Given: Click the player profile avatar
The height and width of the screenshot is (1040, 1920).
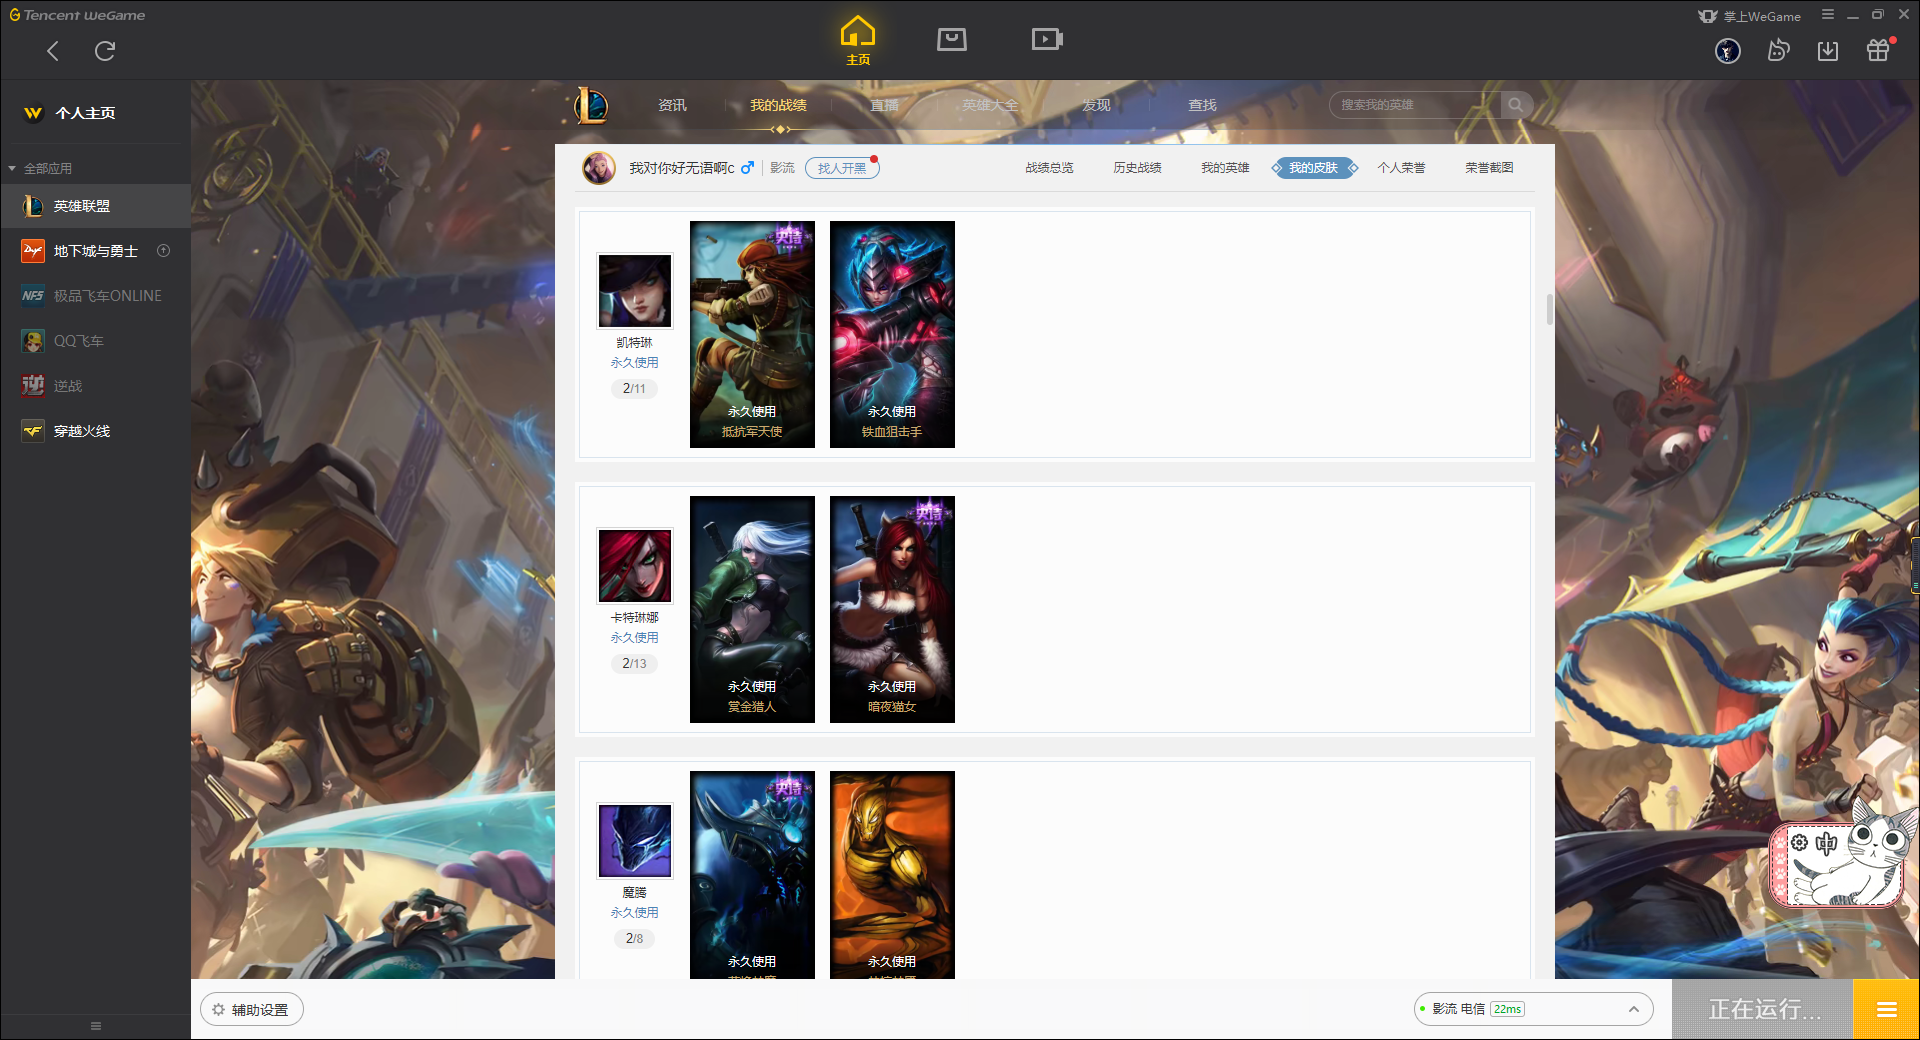Looking at the screenshot, I should [x=599, y=168].
